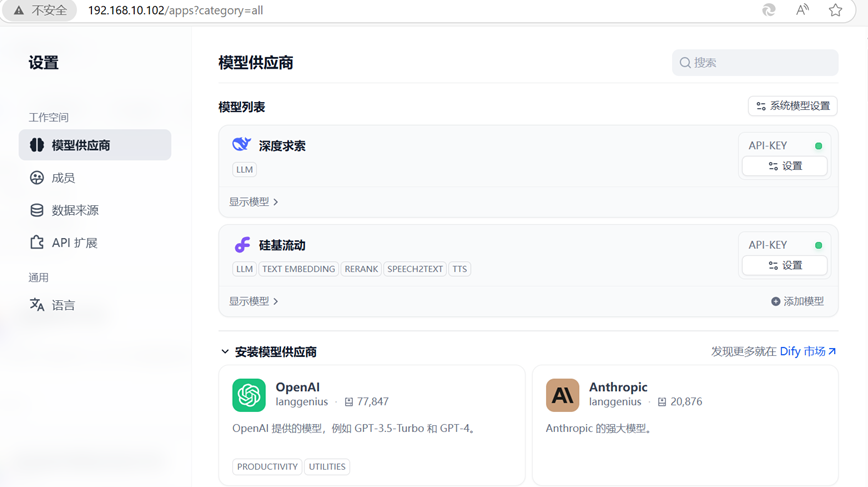Expand 显示模型 under 深度求索
This screenshot has width=868, height=487.
(254, 202)
